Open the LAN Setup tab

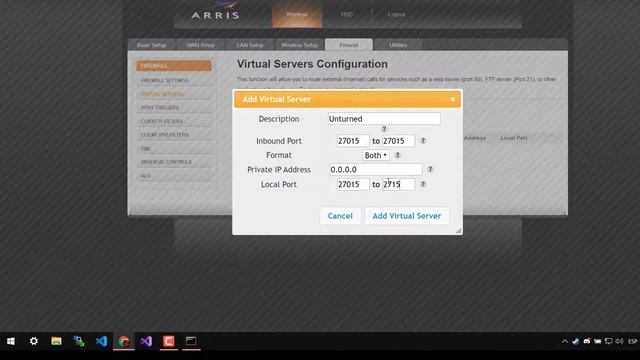pyautogui.click(x=250, y=45)
